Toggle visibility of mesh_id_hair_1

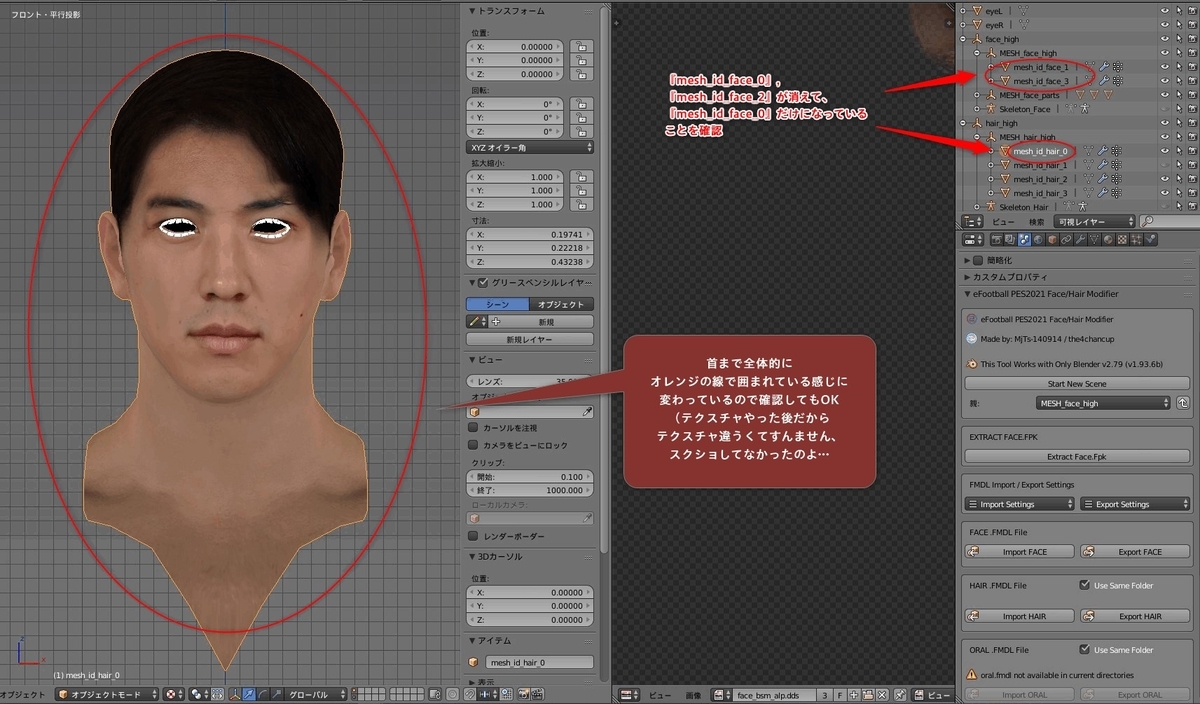tap(1164, 165)
